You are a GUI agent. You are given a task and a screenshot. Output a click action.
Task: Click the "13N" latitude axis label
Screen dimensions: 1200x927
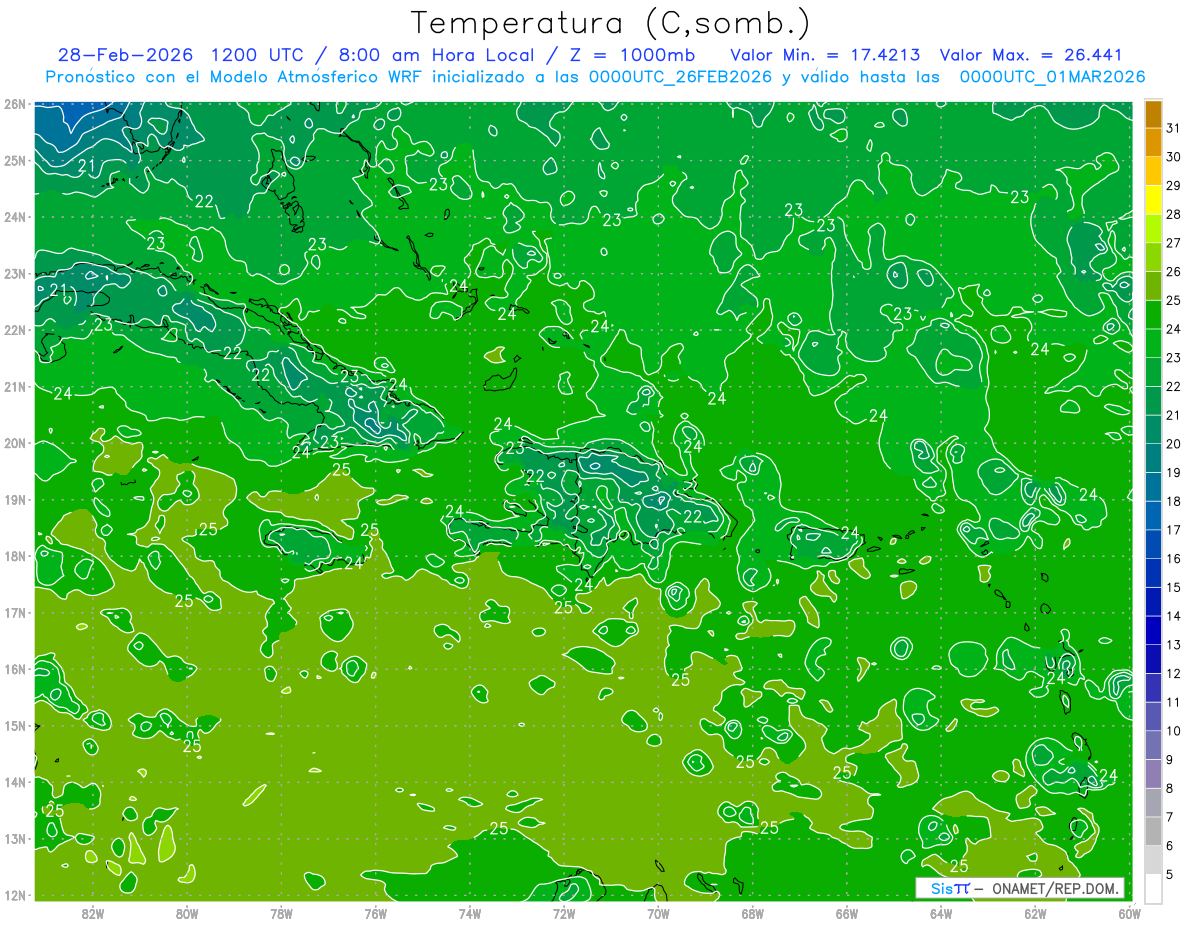coord(15,838)
